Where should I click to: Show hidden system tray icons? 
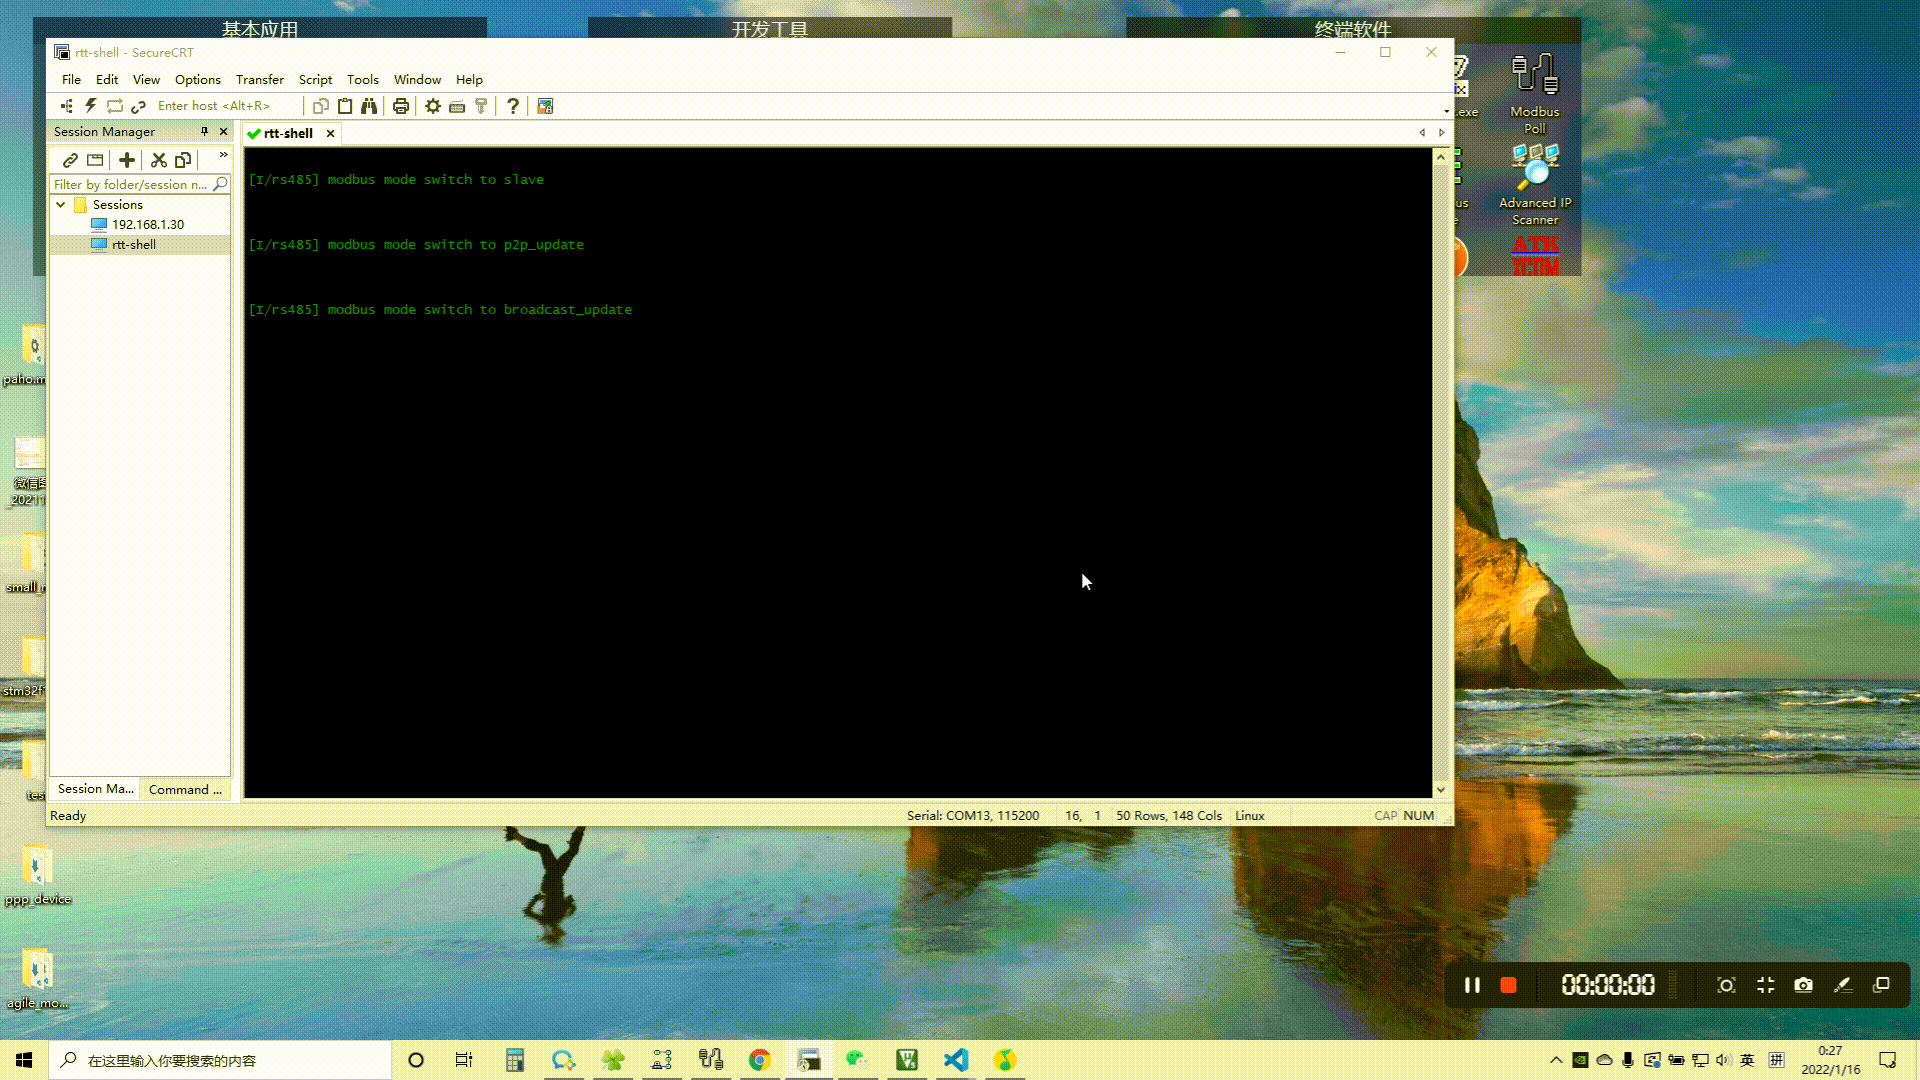pos(1556,1060)
